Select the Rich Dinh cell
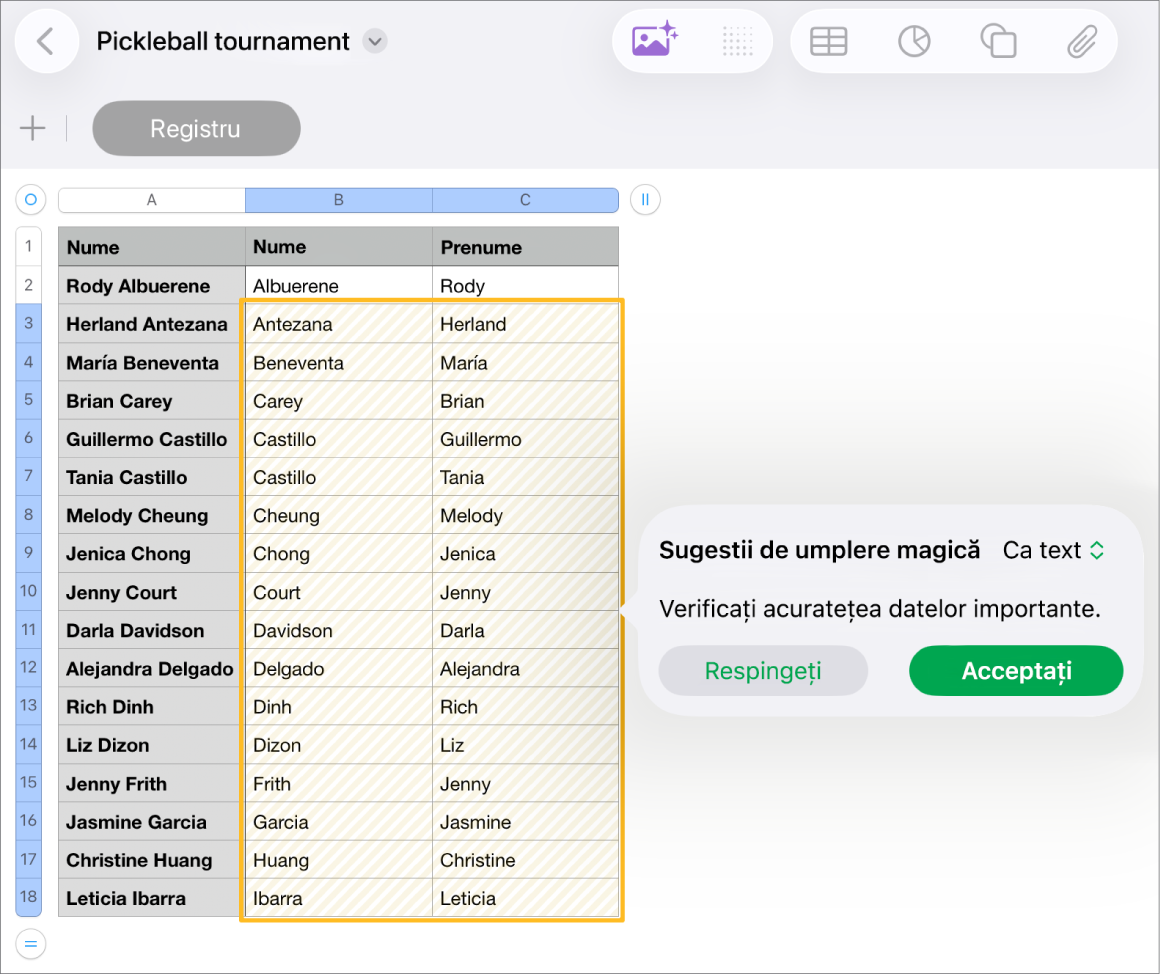The image size is (1160, 976). coord(152,707)
